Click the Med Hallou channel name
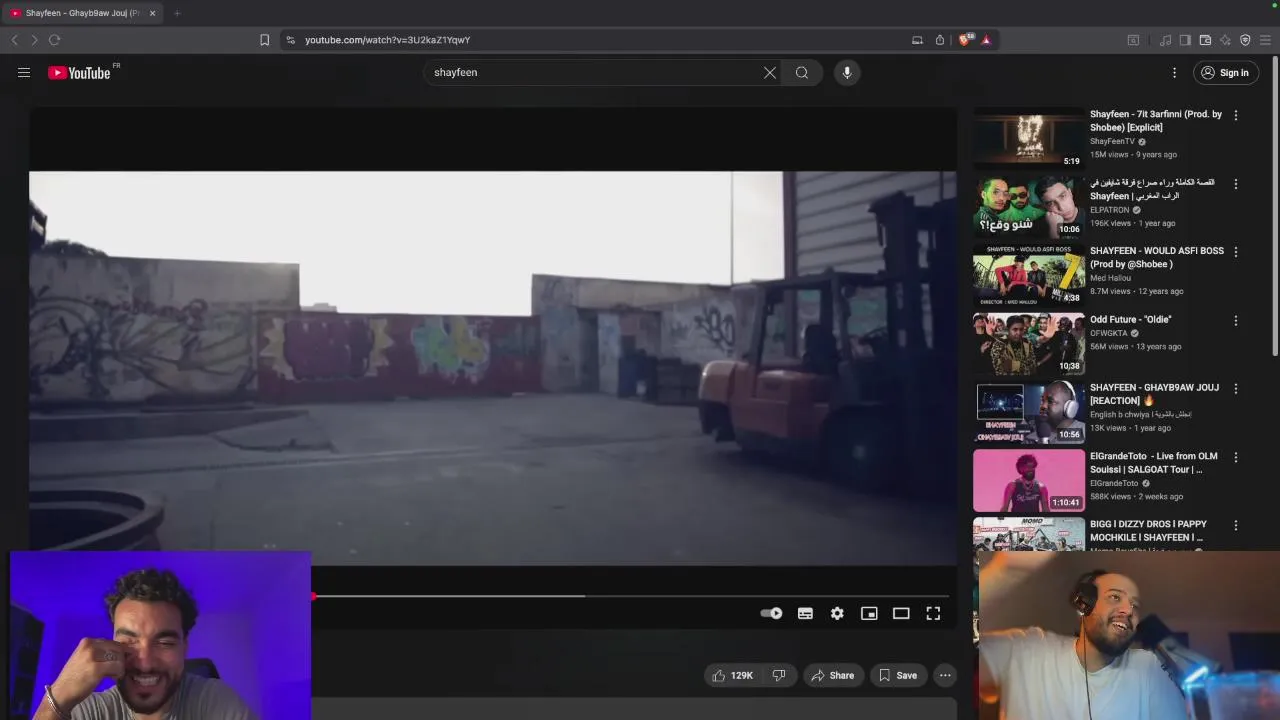Screen dimensions: 1280x720 point(1110,278)
